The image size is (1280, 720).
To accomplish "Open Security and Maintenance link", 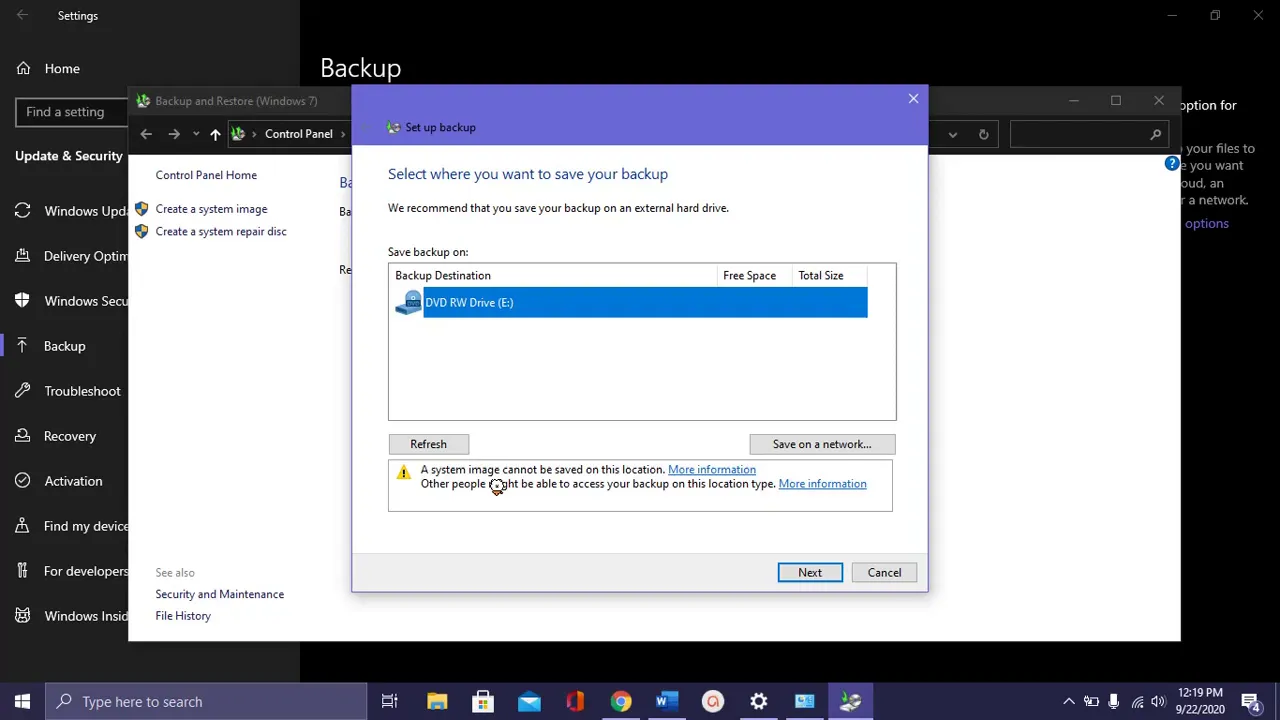I will (219, 594).
